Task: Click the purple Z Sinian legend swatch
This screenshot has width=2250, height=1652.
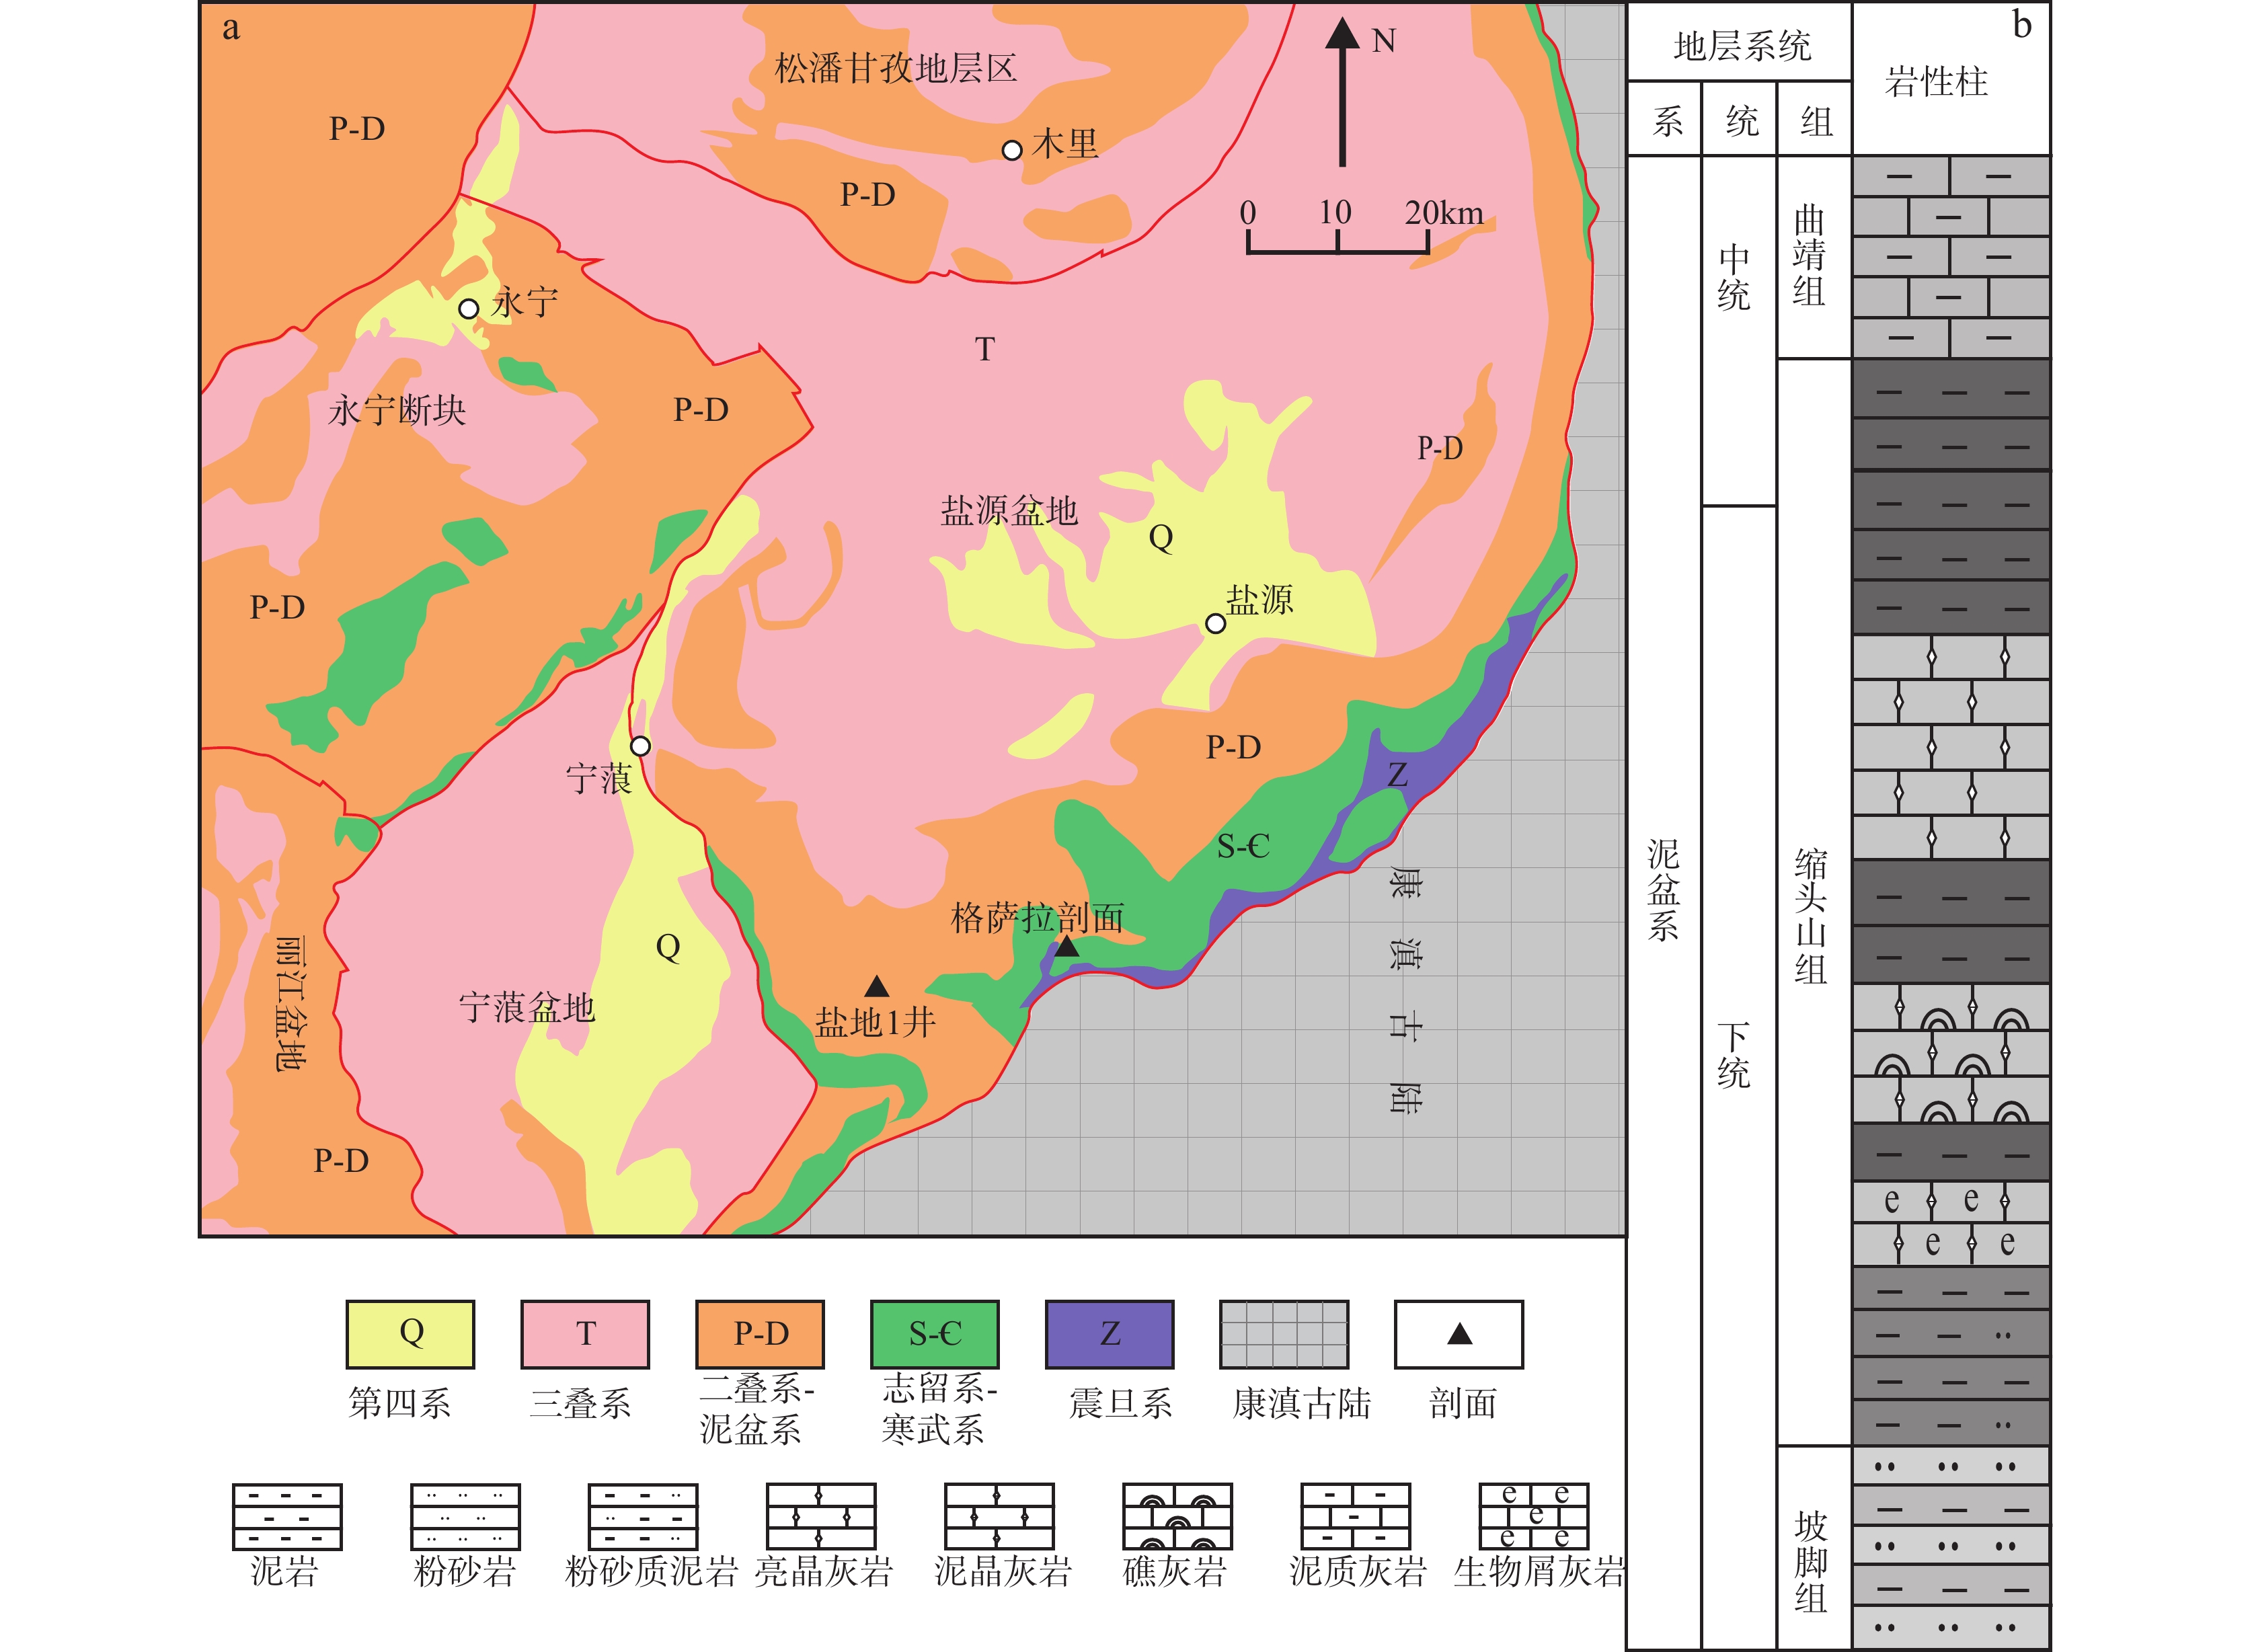Action: tap(1109, 1334)
